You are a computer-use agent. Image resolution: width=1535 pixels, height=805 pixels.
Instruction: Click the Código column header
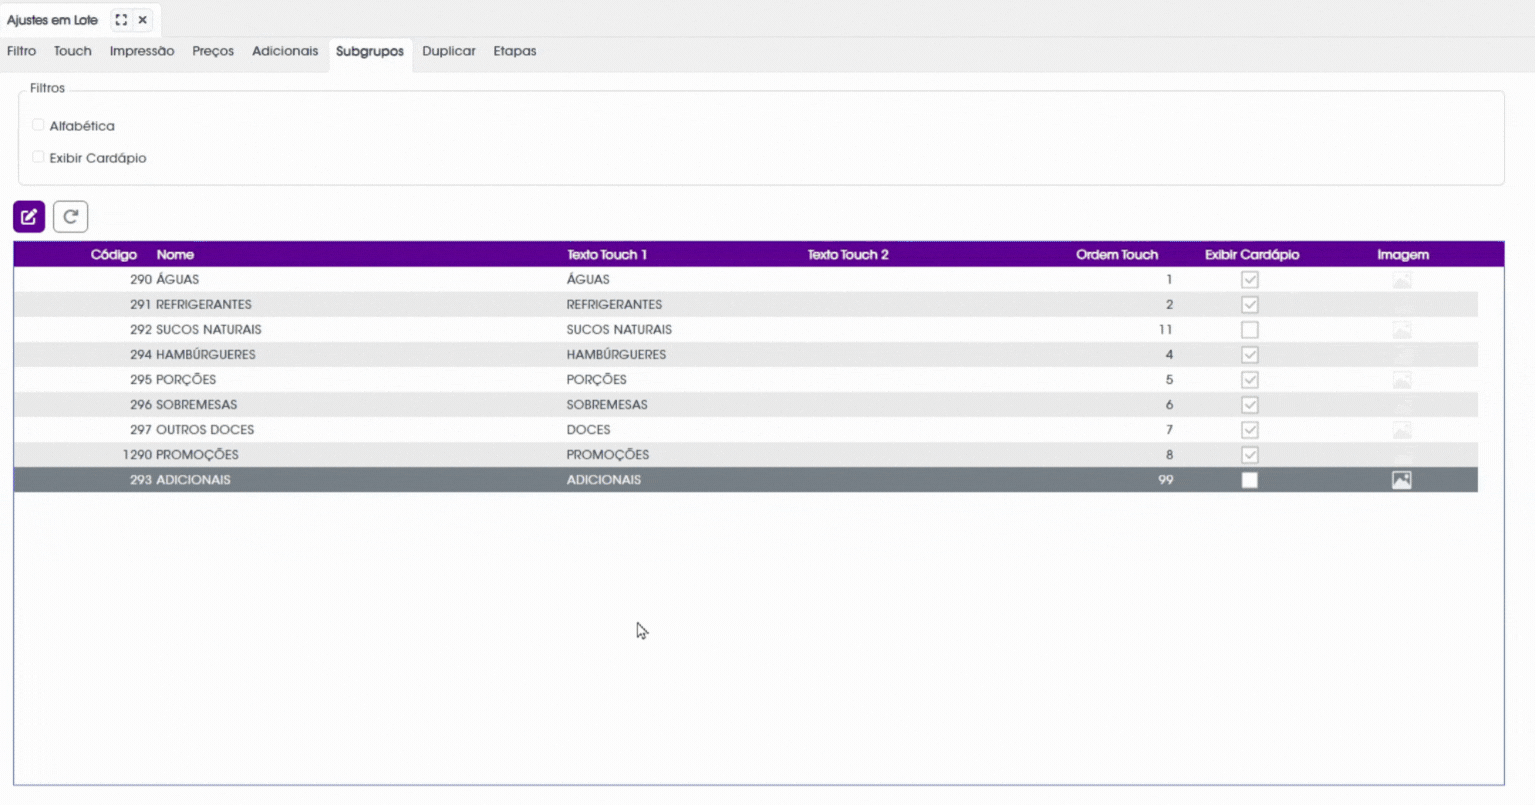tap(114, 255)
